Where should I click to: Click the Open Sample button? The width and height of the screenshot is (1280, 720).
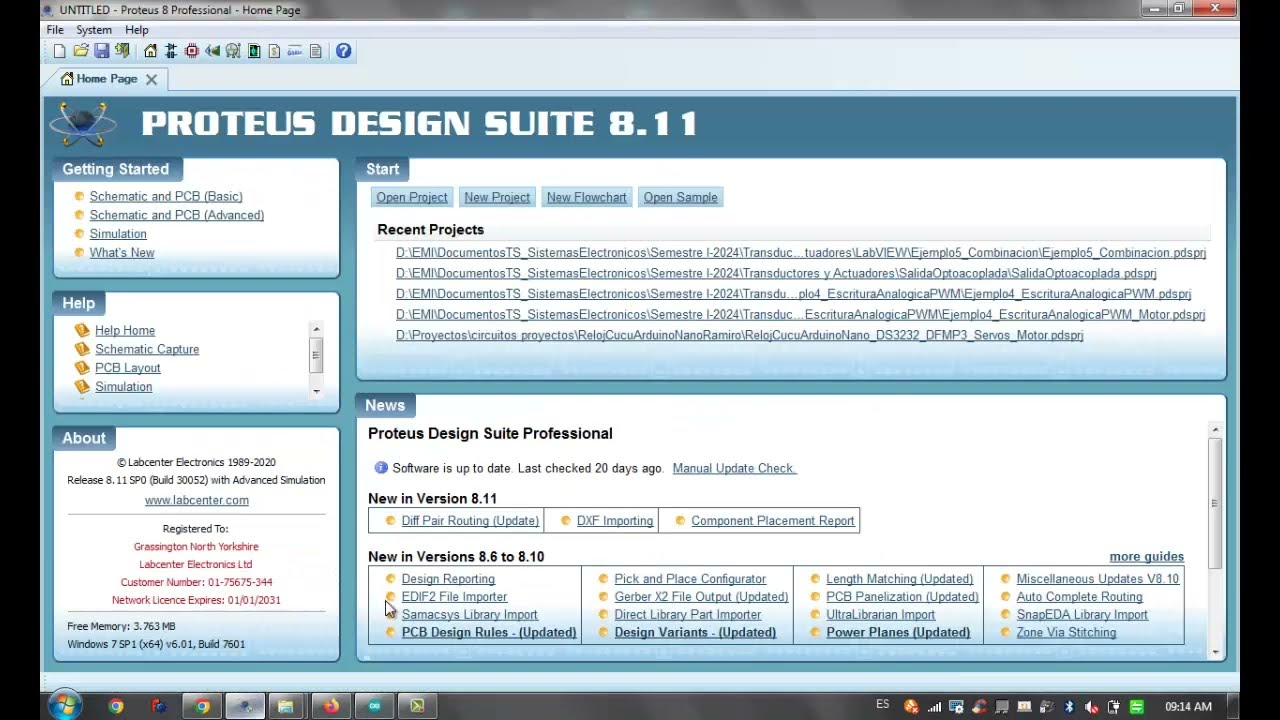point(681,197)
